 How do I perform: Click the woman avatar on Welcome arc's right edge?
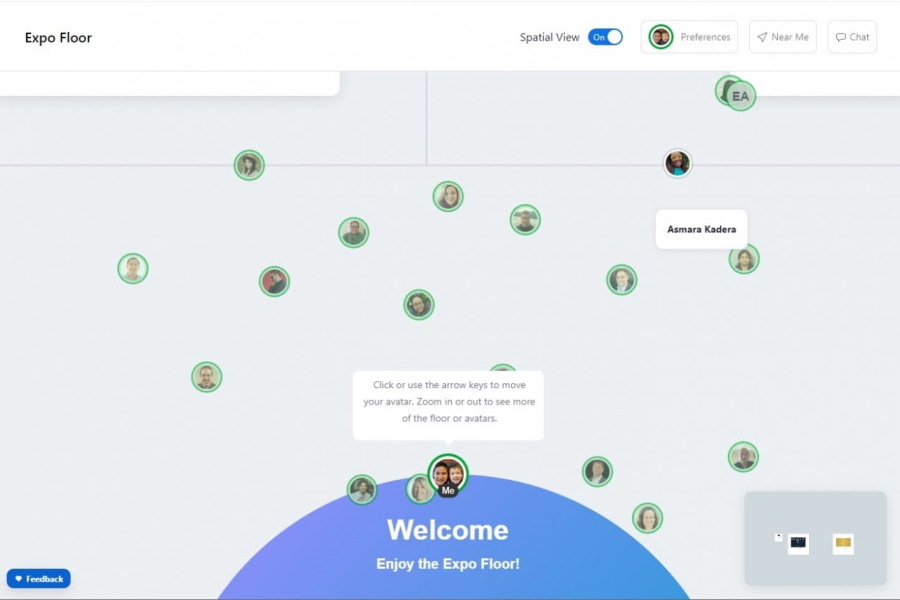647,518
